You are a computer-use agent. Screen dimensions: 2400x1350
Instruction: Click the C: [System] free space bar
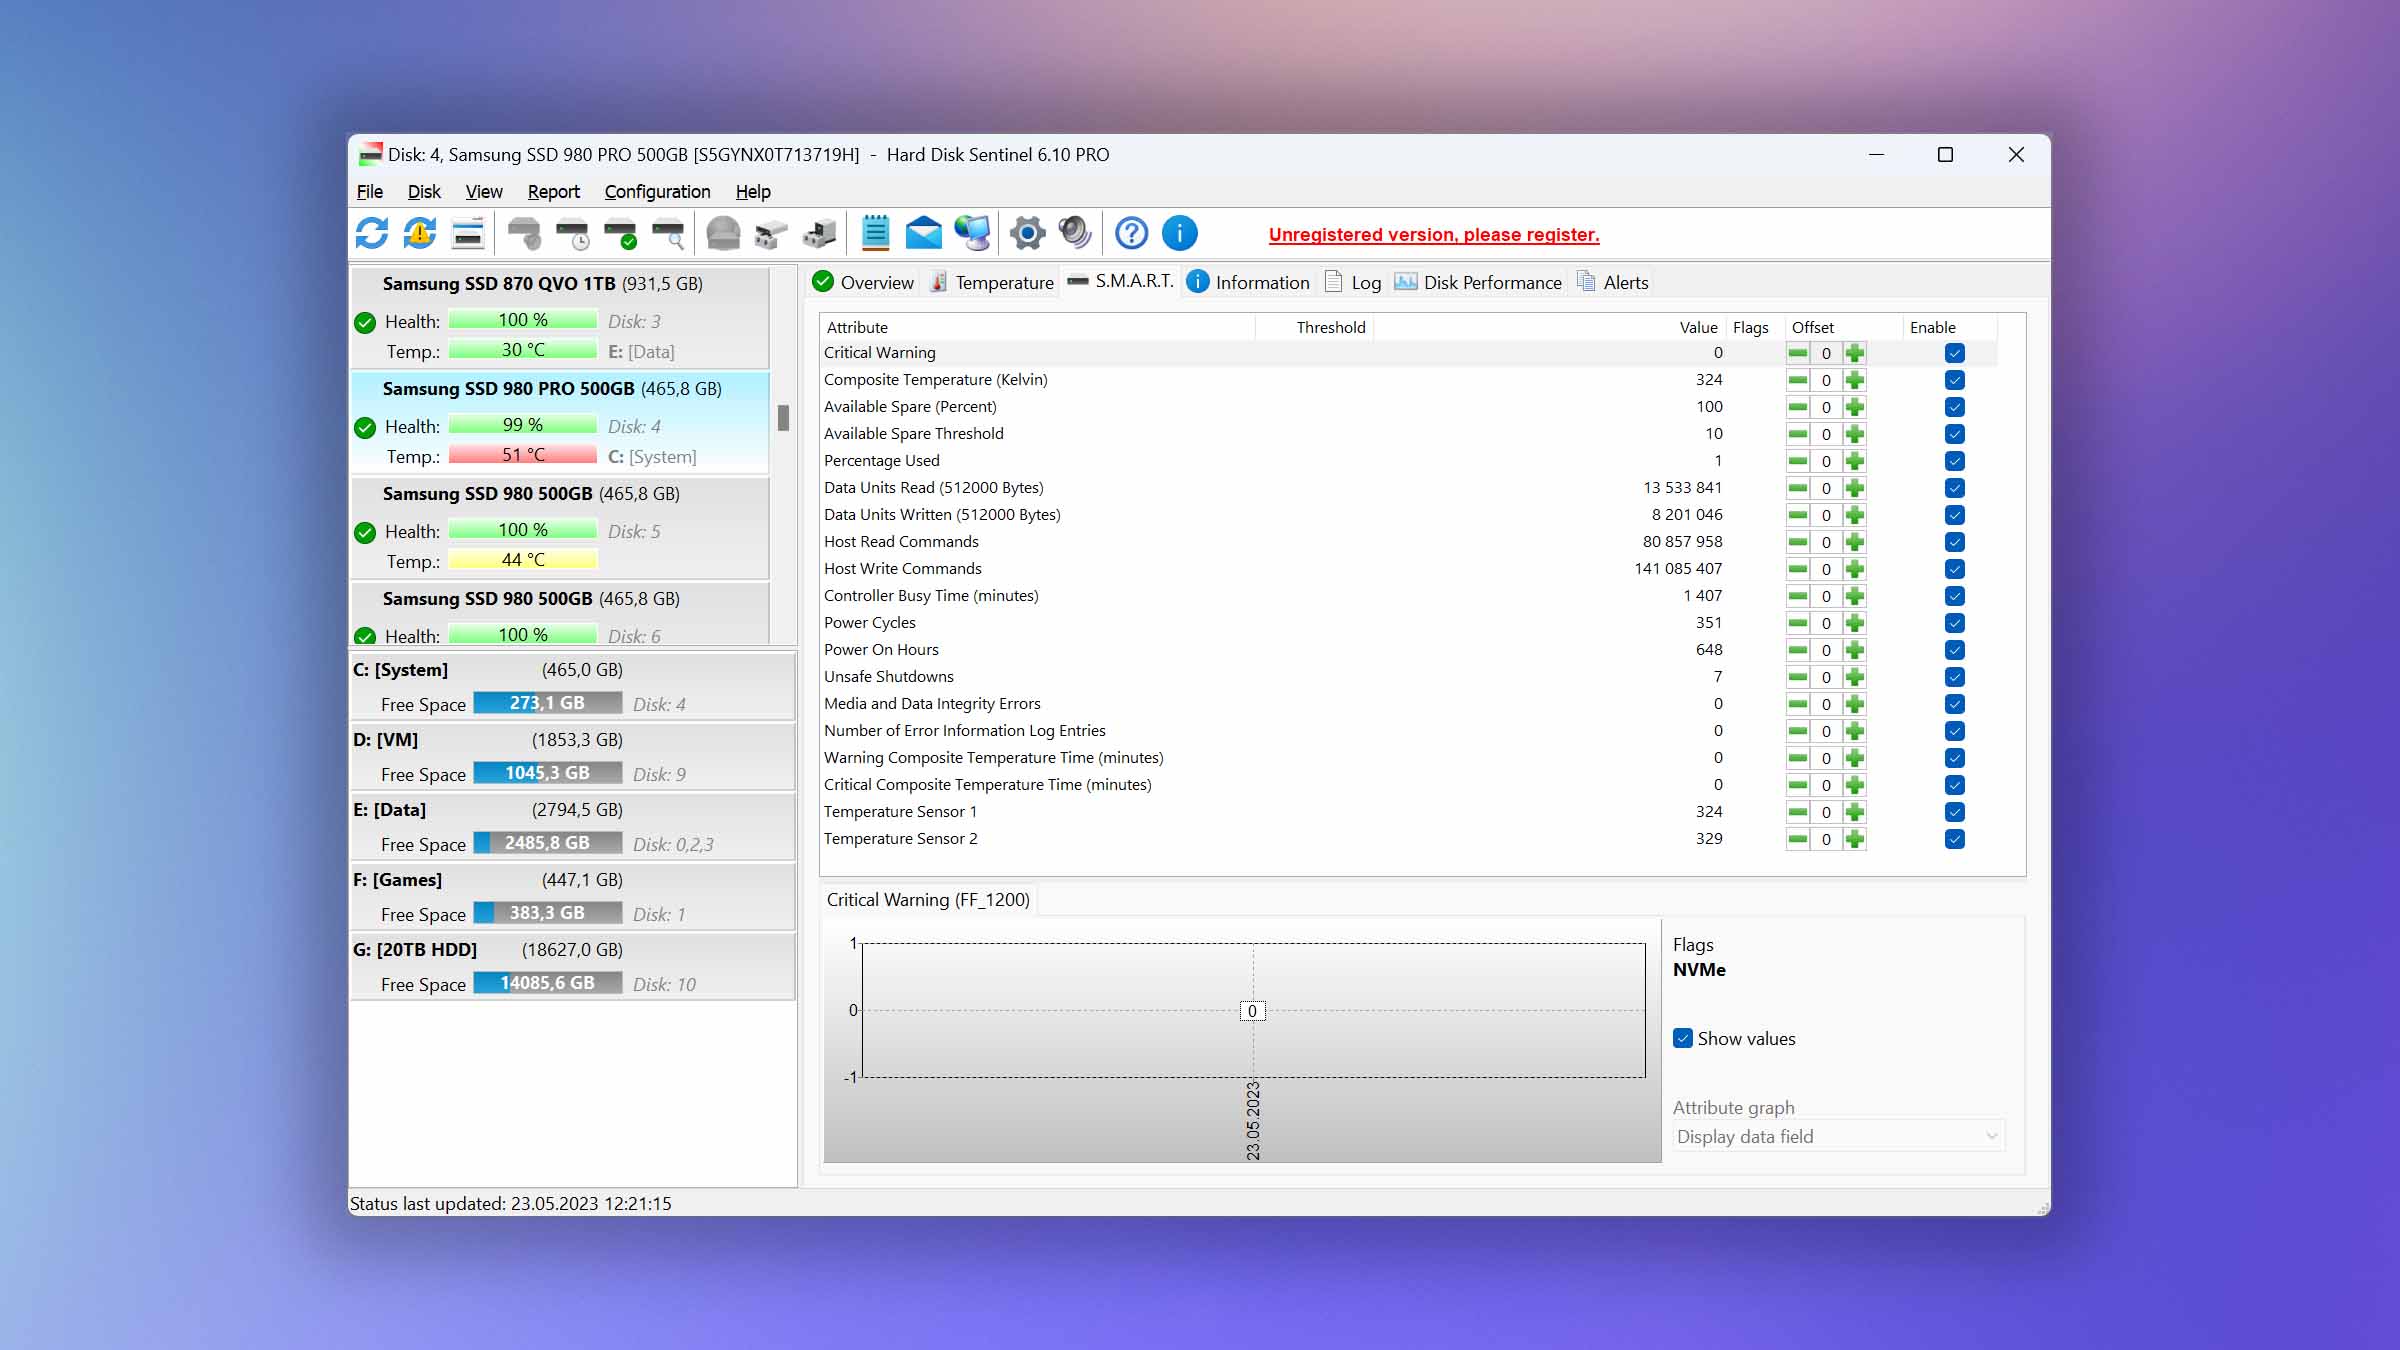pos(547,703)
